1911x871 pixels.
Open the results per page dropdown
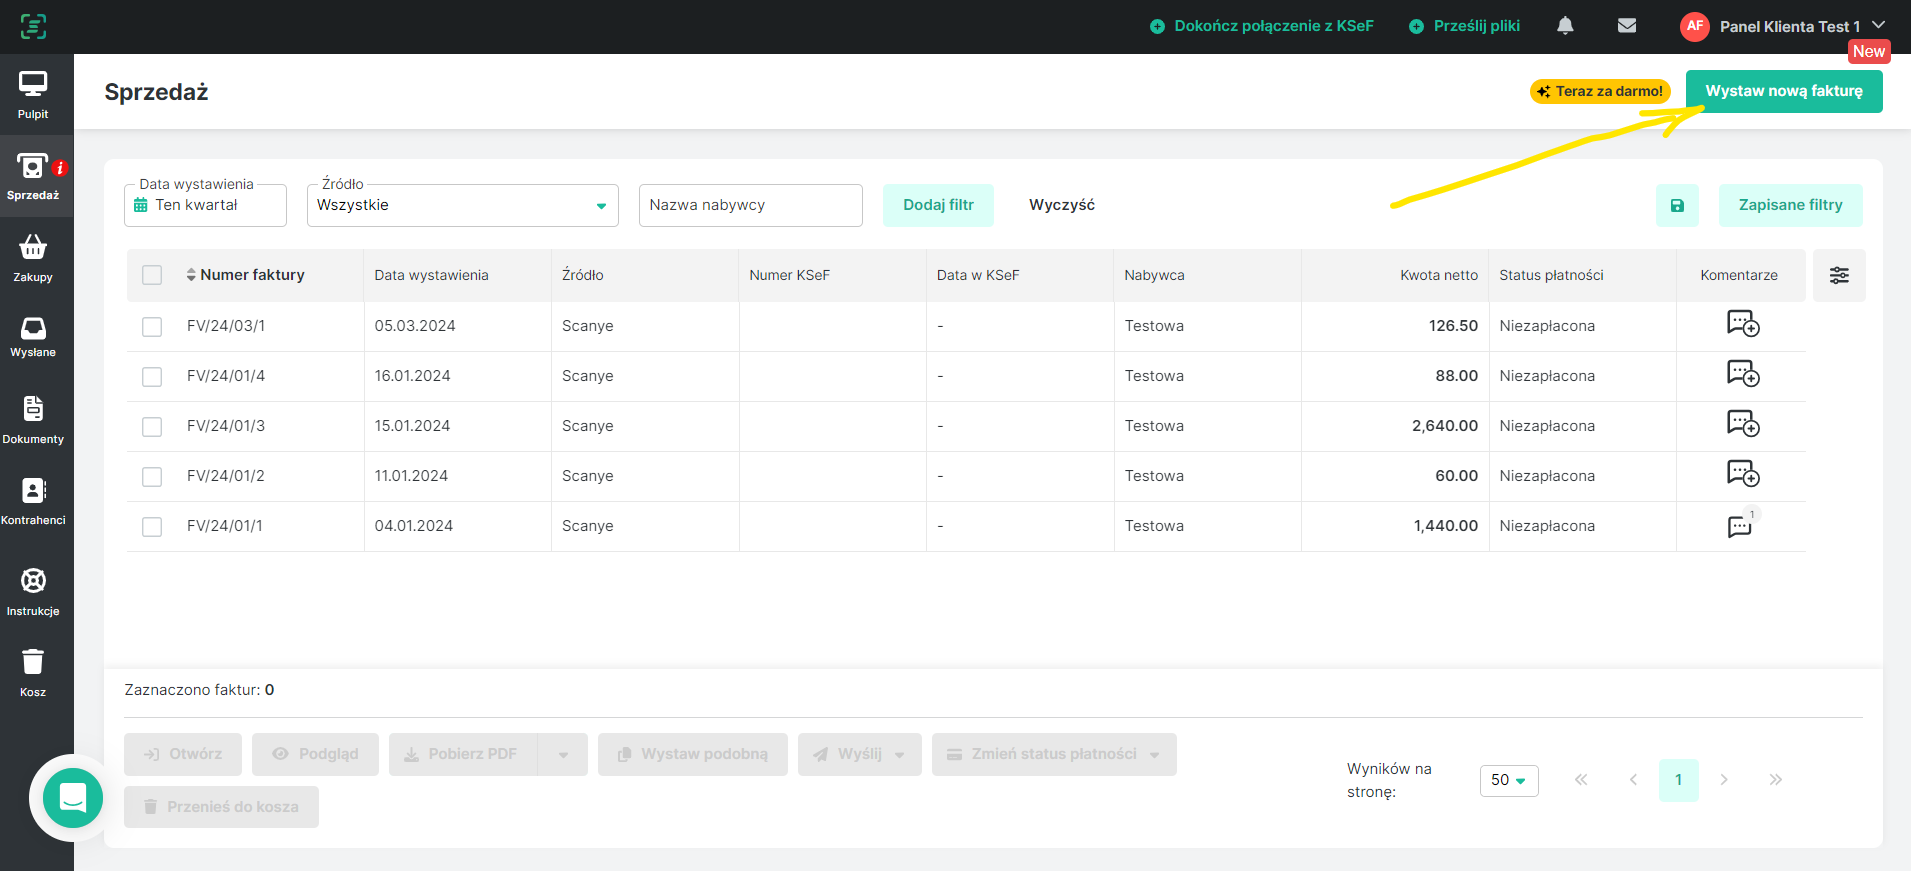1508,780
